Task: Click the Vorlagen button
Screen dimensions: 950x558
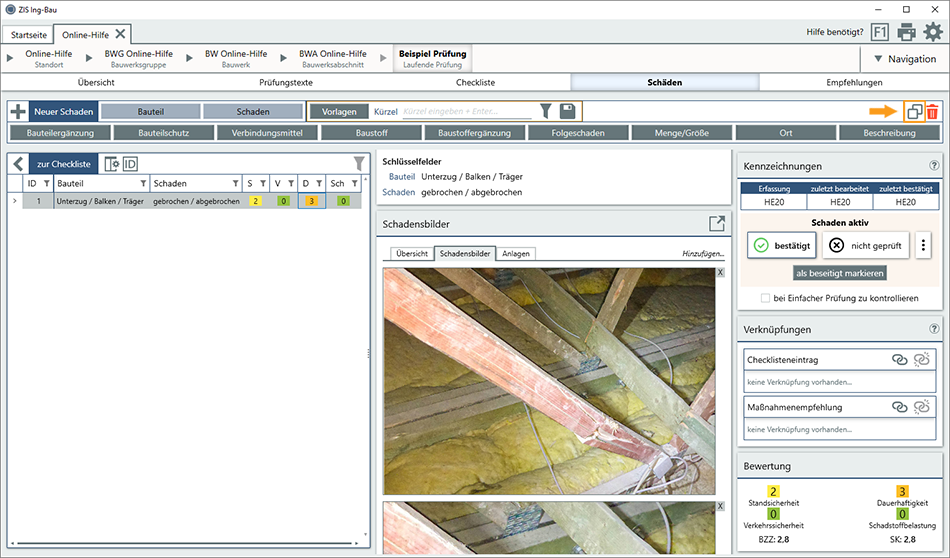Action: [339, 111]
